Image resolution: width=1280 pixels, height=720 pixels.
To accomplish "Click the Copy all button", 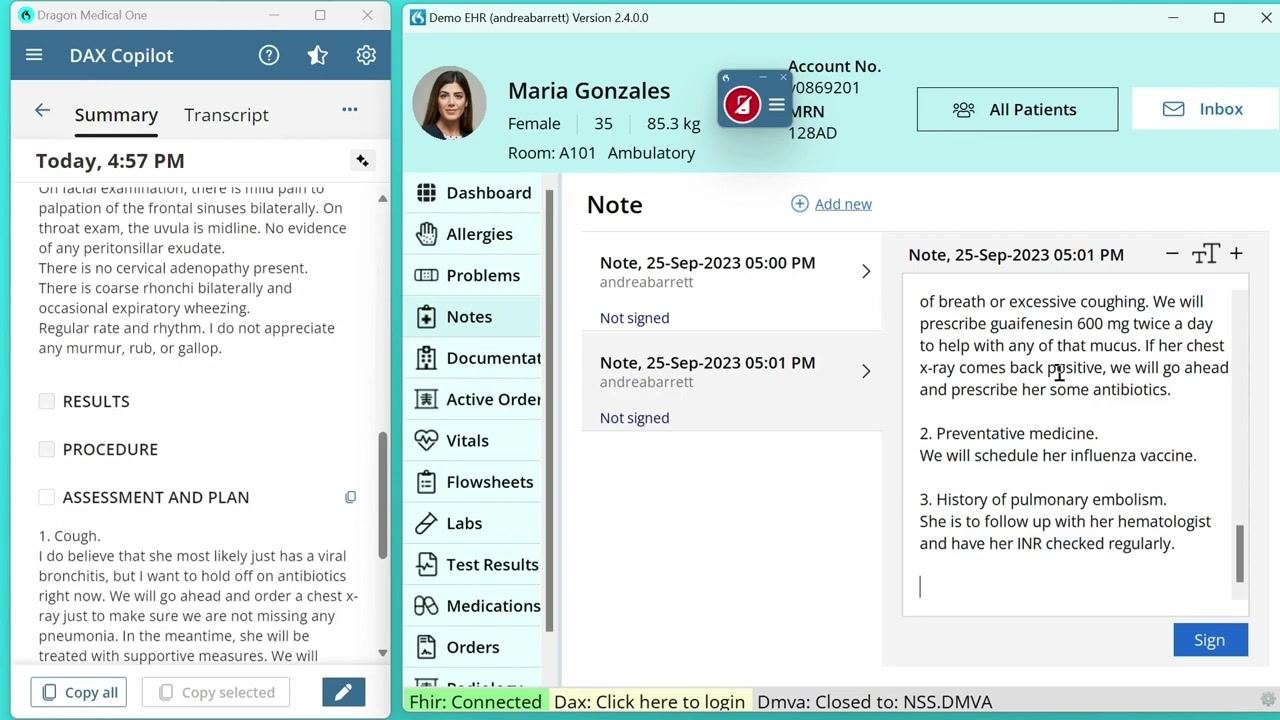I will coord(79,692).
